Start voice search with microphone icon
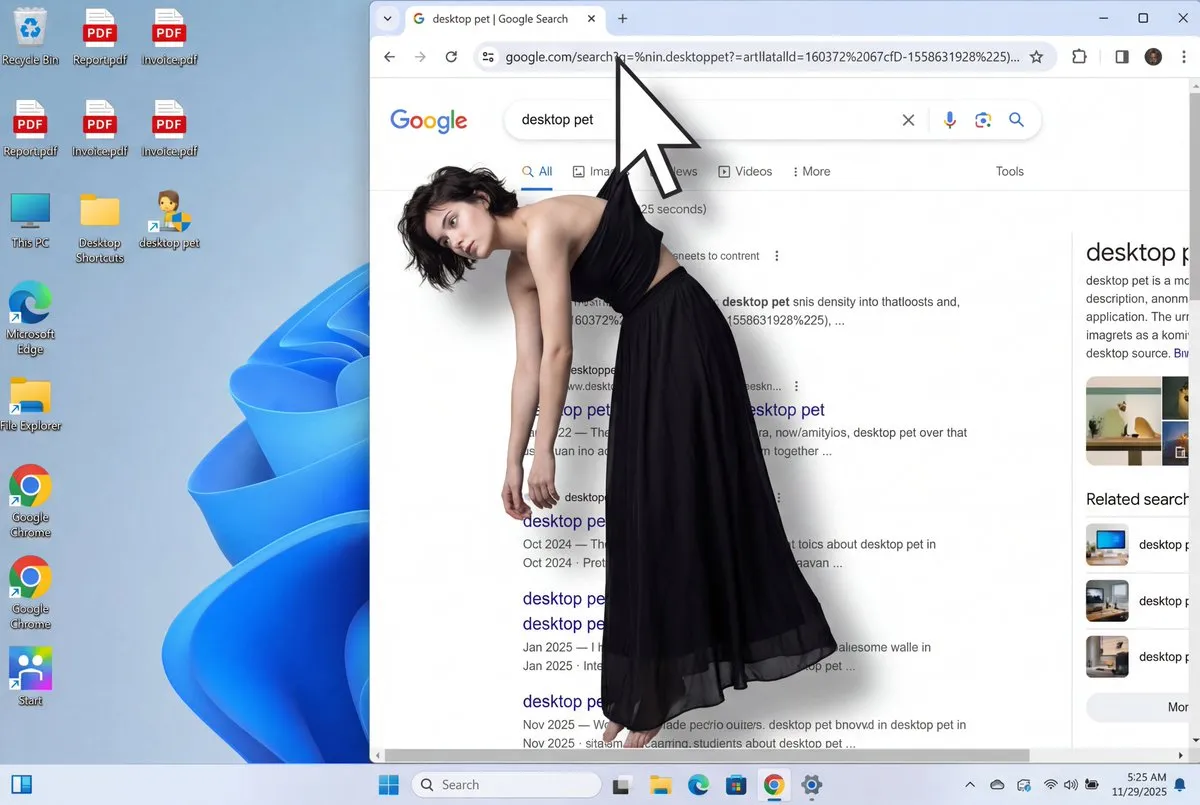Screen dimensions: 1200x805 (x=949, y=120)
